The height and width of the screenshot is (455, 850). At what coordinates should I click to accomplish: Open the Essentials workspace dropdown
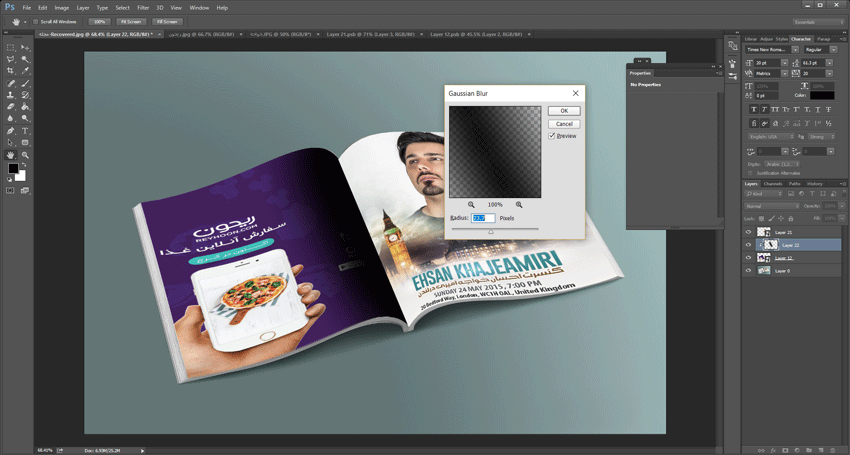[x=819, y=22]
